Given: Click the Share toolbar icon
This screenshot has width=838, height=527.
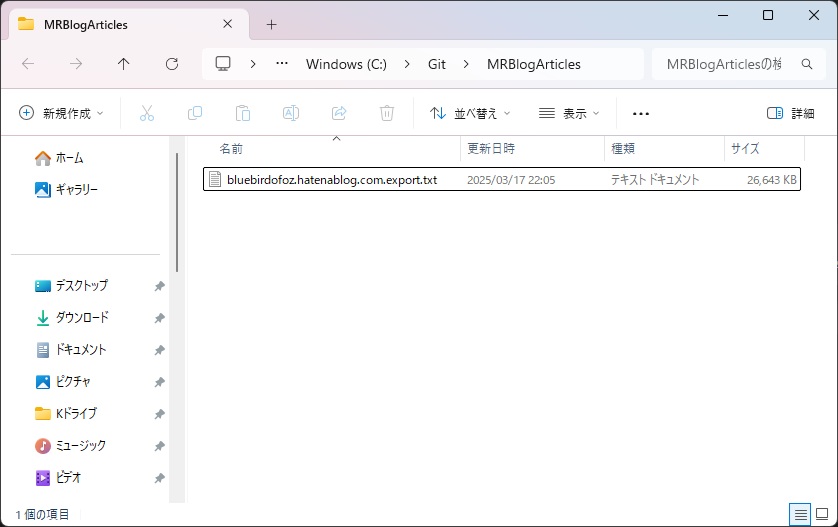Looking at the screenshot, I should (339, 113).
